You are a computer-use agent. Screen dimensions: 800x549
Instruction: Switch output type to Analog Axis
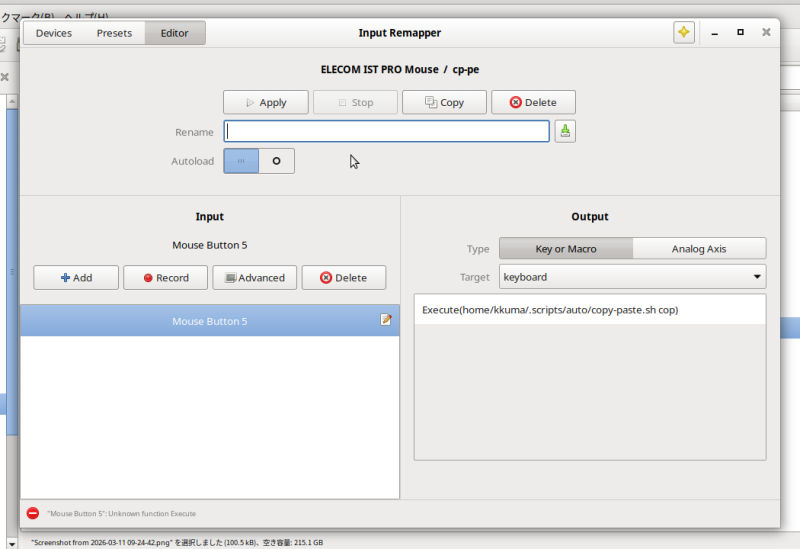pyautogui.click(x=699, y=248)
